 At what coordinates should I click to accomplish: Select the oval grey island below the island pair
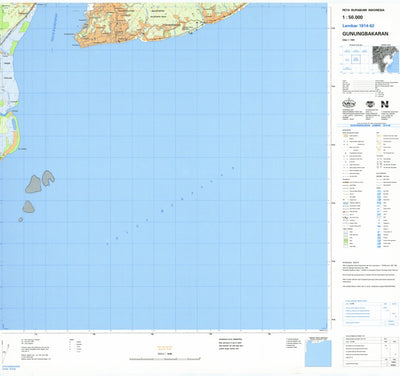pos(28,207)
